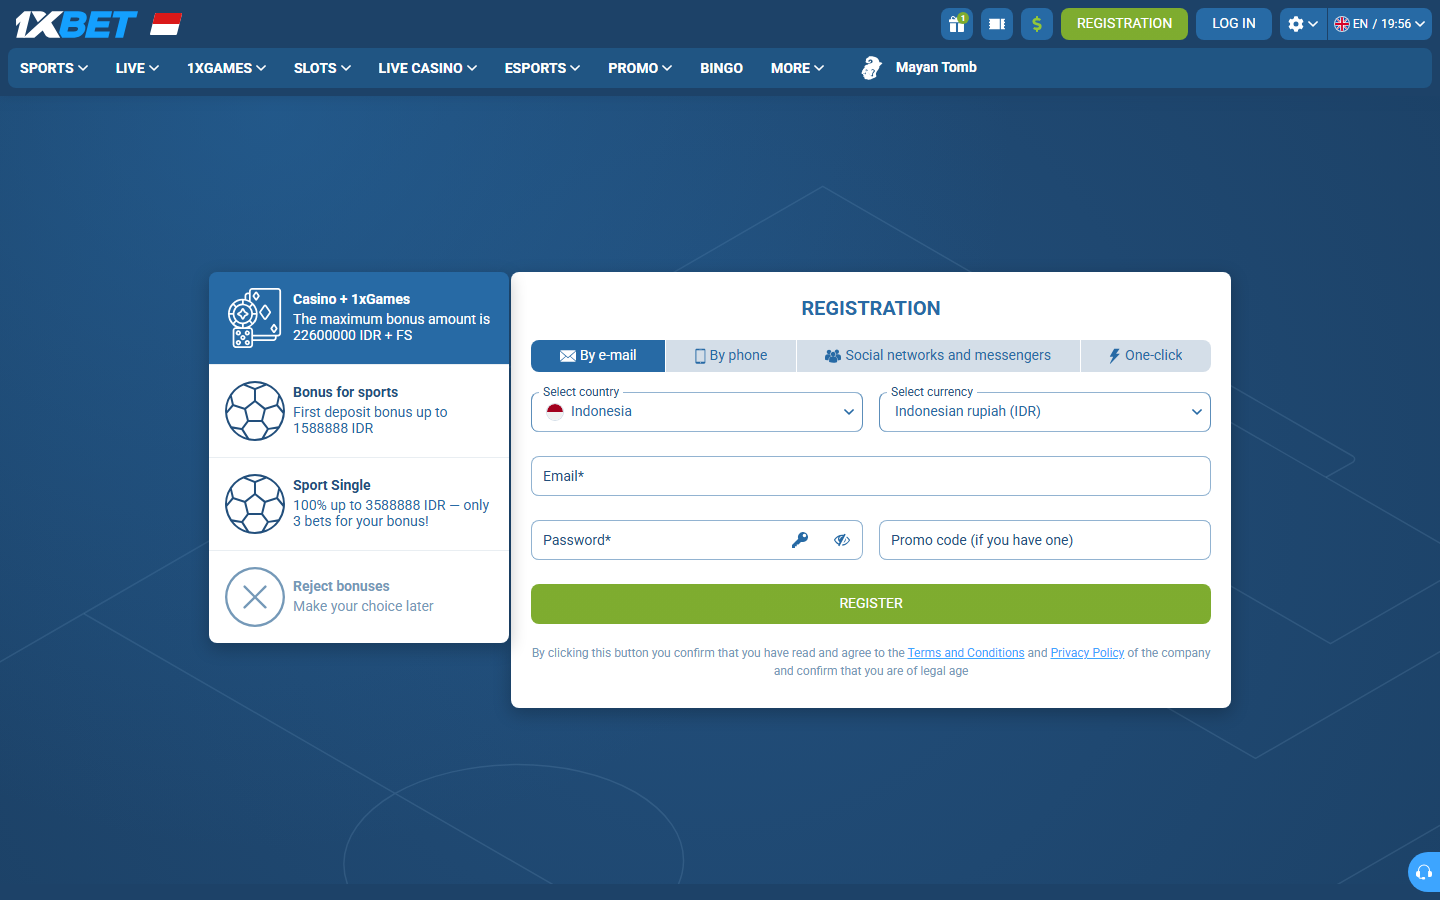This screenshot has height=900, width=1440.
Task: Open the Select currency dropdown
Action: click(1045, 412)
